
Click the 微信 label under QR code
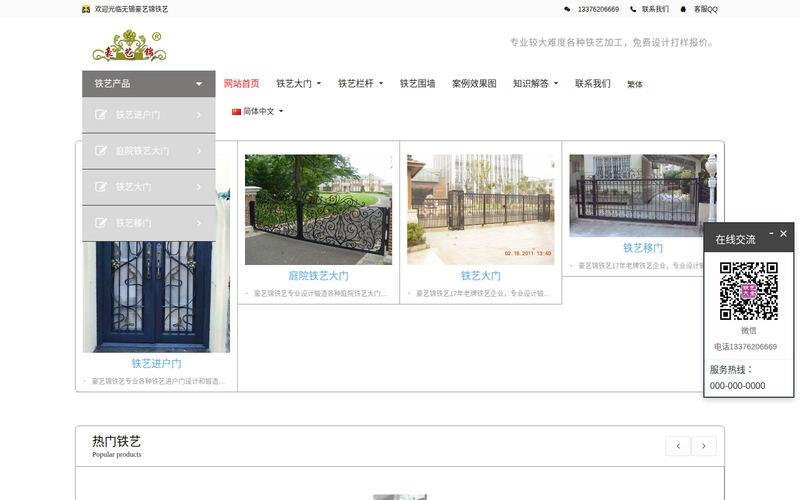[748, 331]
